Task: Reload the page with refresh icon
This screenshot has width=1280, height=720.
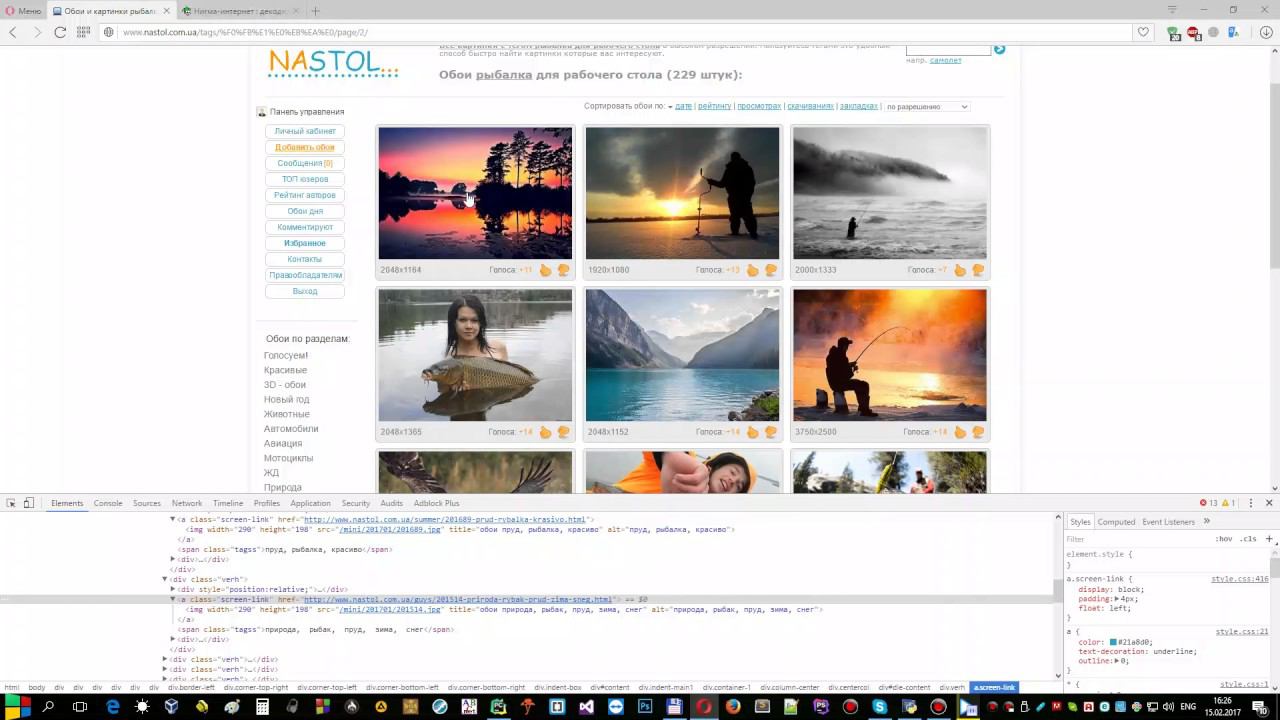Action: tap(60, 32)
